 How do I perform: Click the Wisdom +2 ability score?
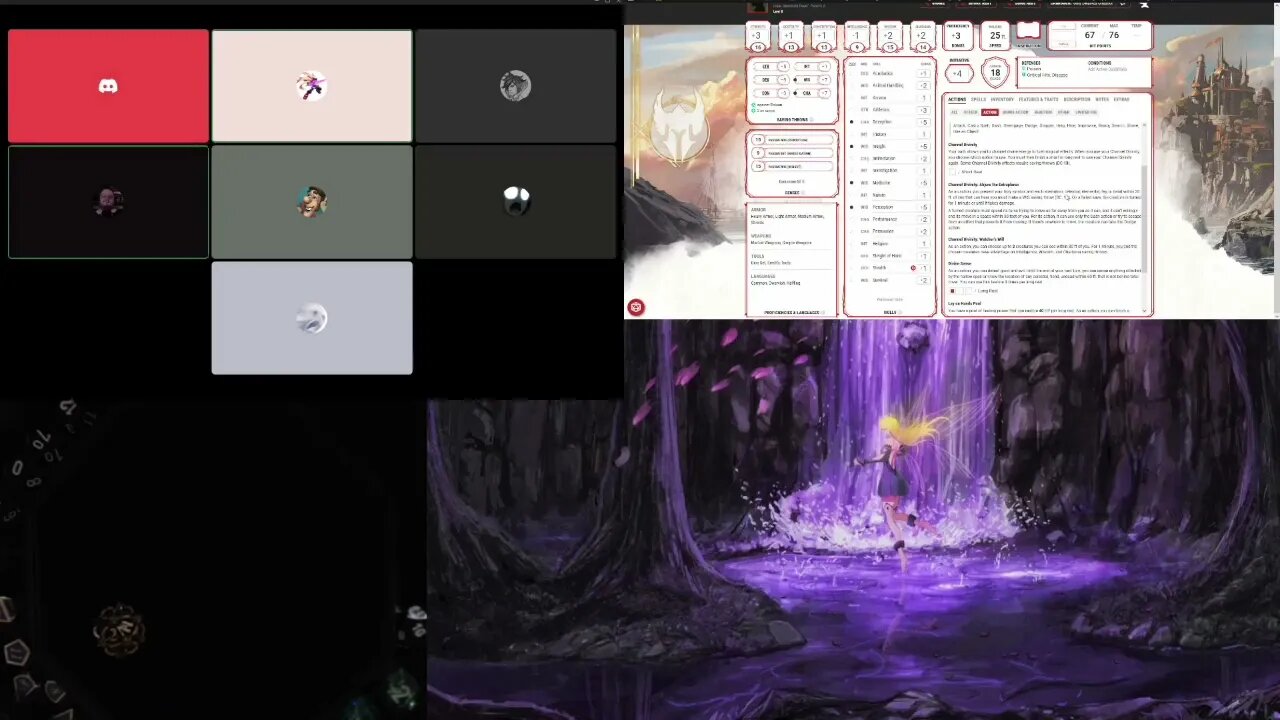889,36
